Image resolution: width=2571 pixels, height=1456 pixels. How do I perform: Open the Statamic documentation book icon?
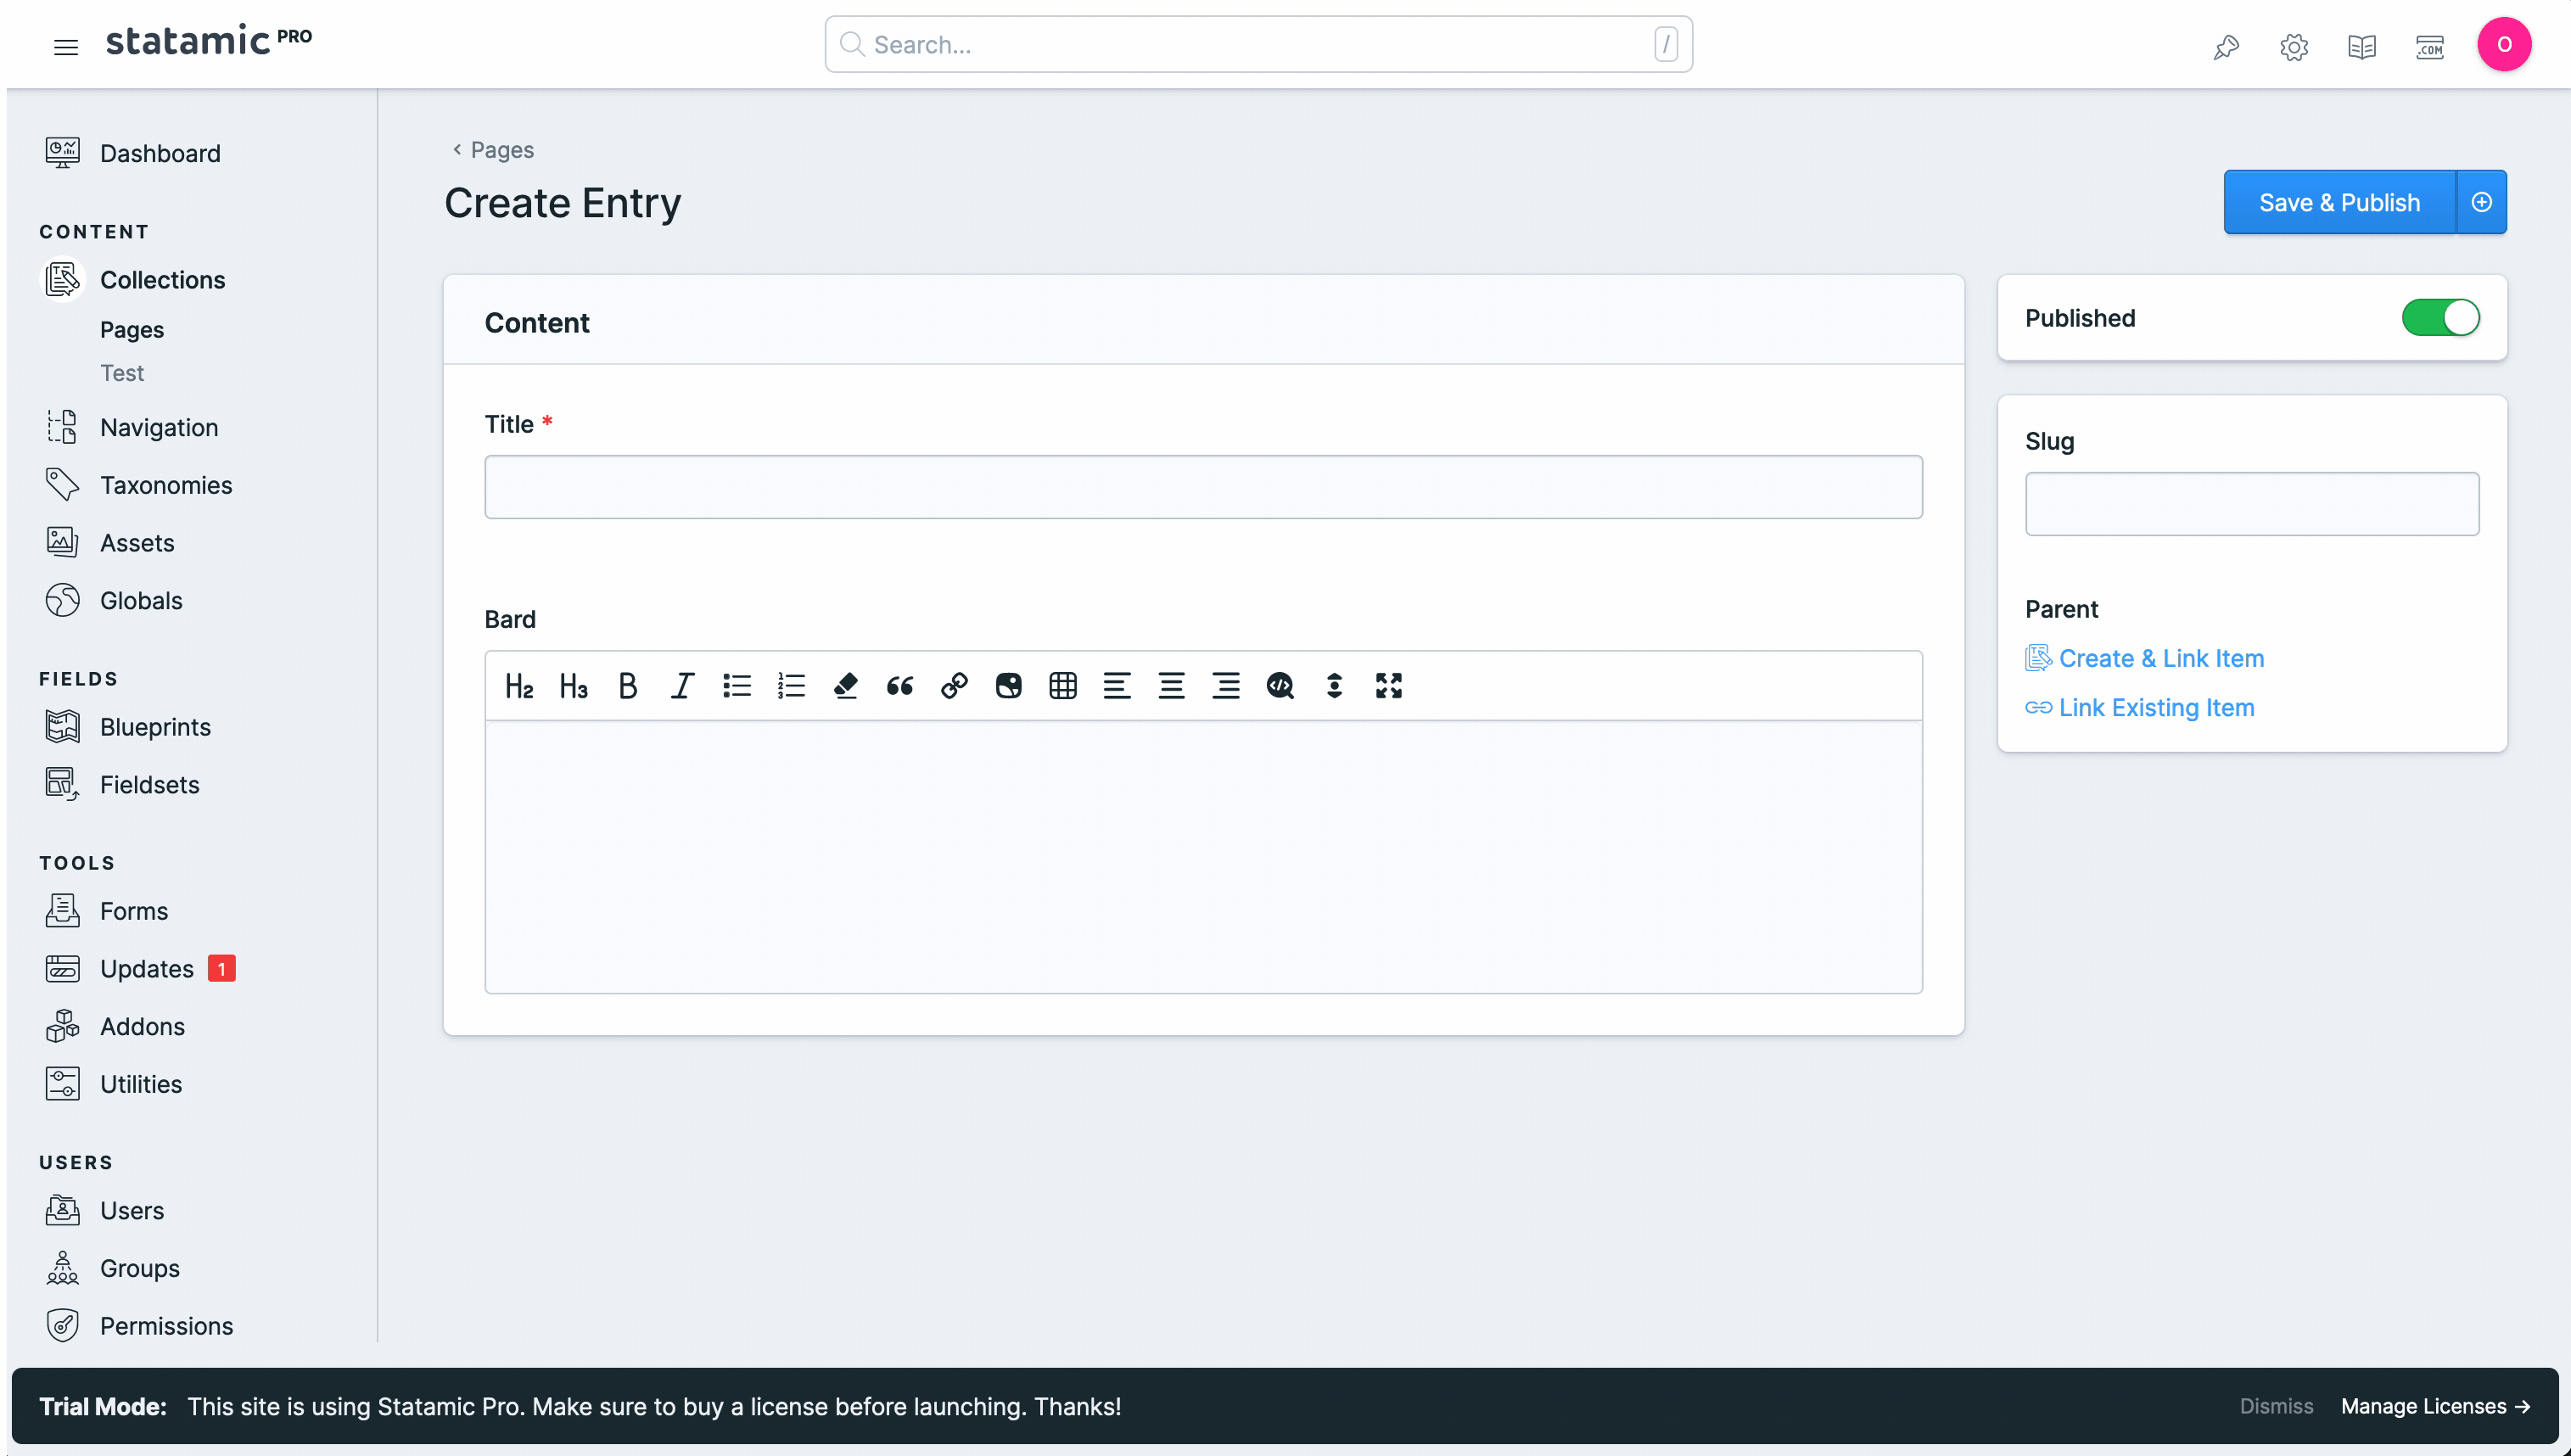pos(2362,46)
